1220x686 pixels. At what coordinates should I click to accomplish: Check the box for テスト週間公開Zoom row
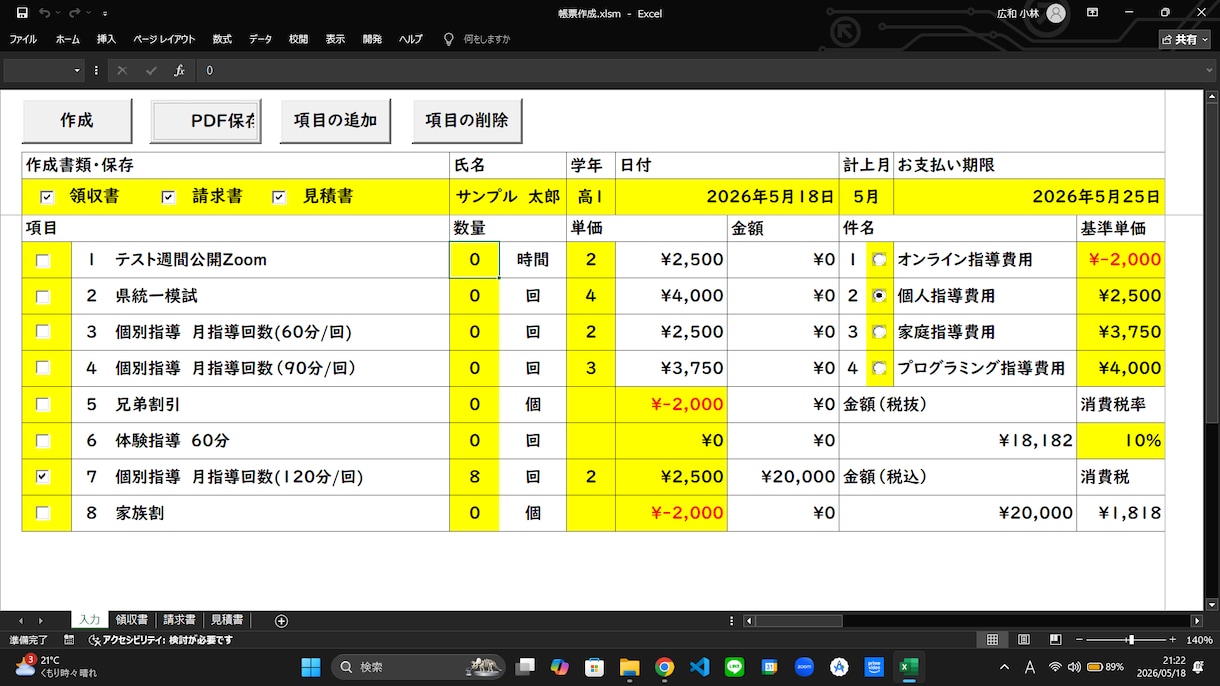[43, 260]
